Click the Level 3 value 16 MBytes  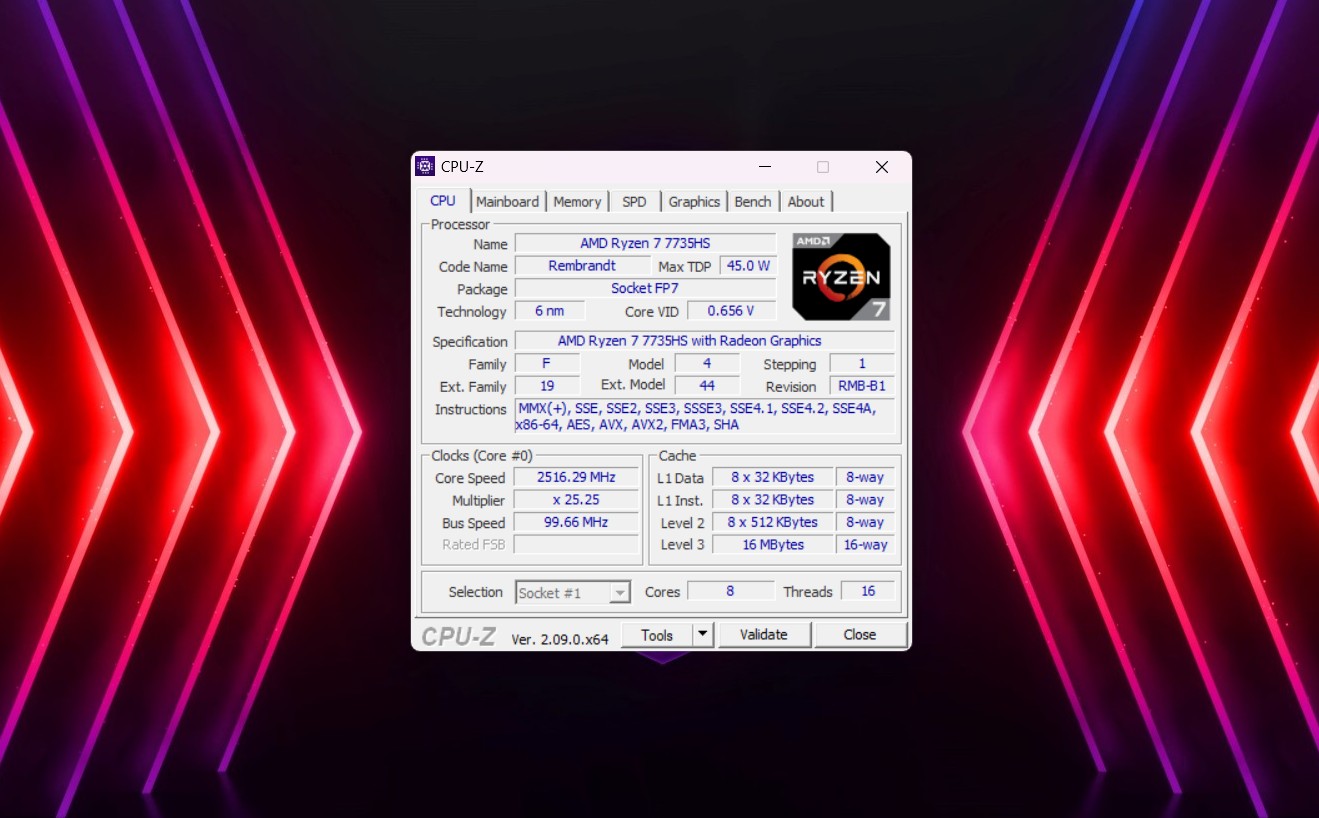click(772, 545)
